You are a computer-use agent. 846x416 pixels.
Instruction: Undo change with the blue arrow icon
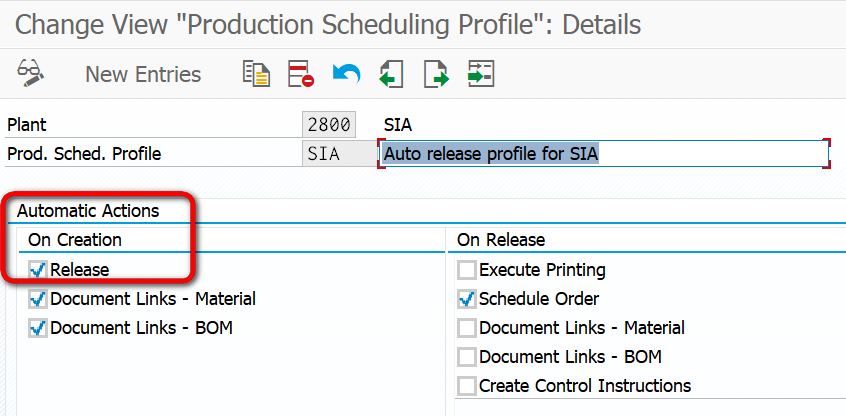346,73
